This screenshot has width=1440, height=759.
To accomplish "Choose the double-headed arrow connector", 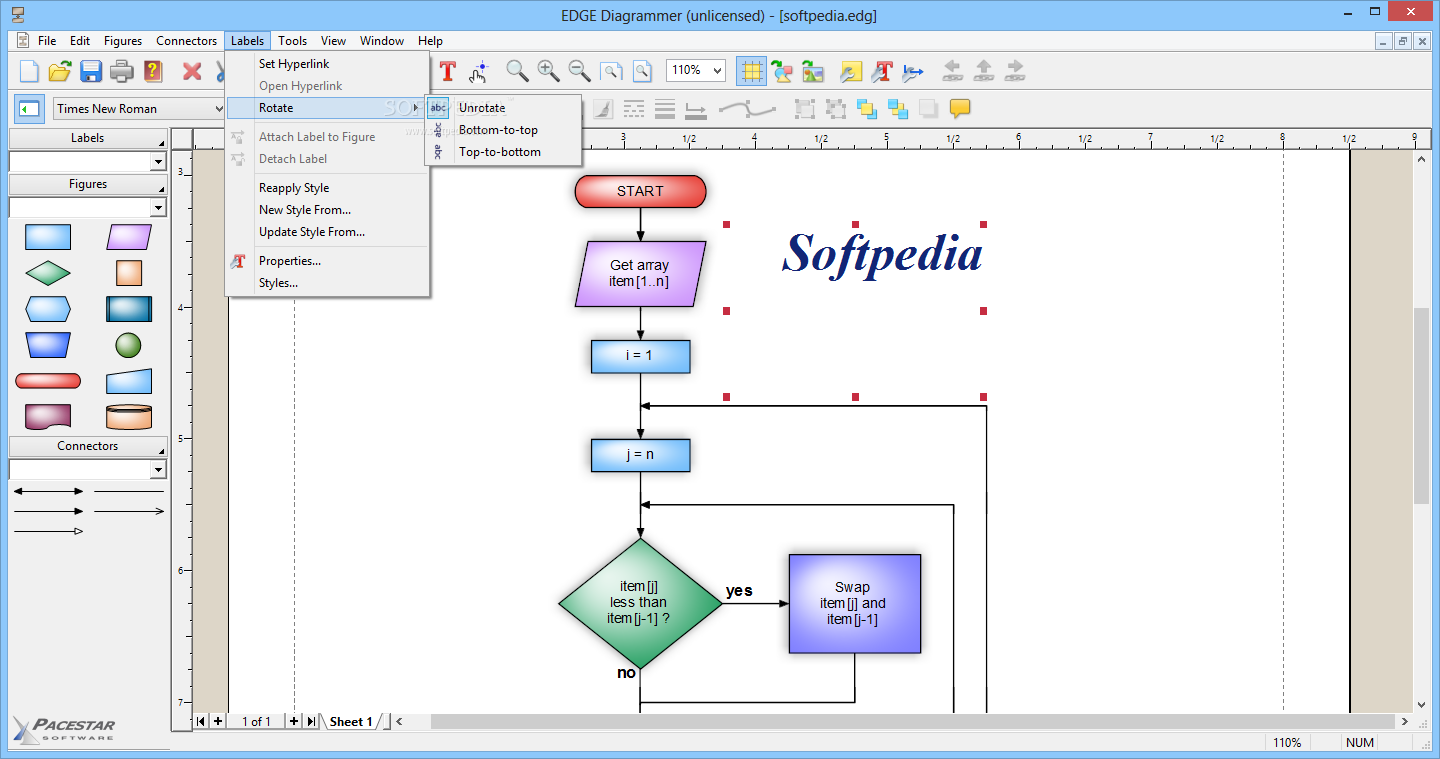I will point(48,491).
